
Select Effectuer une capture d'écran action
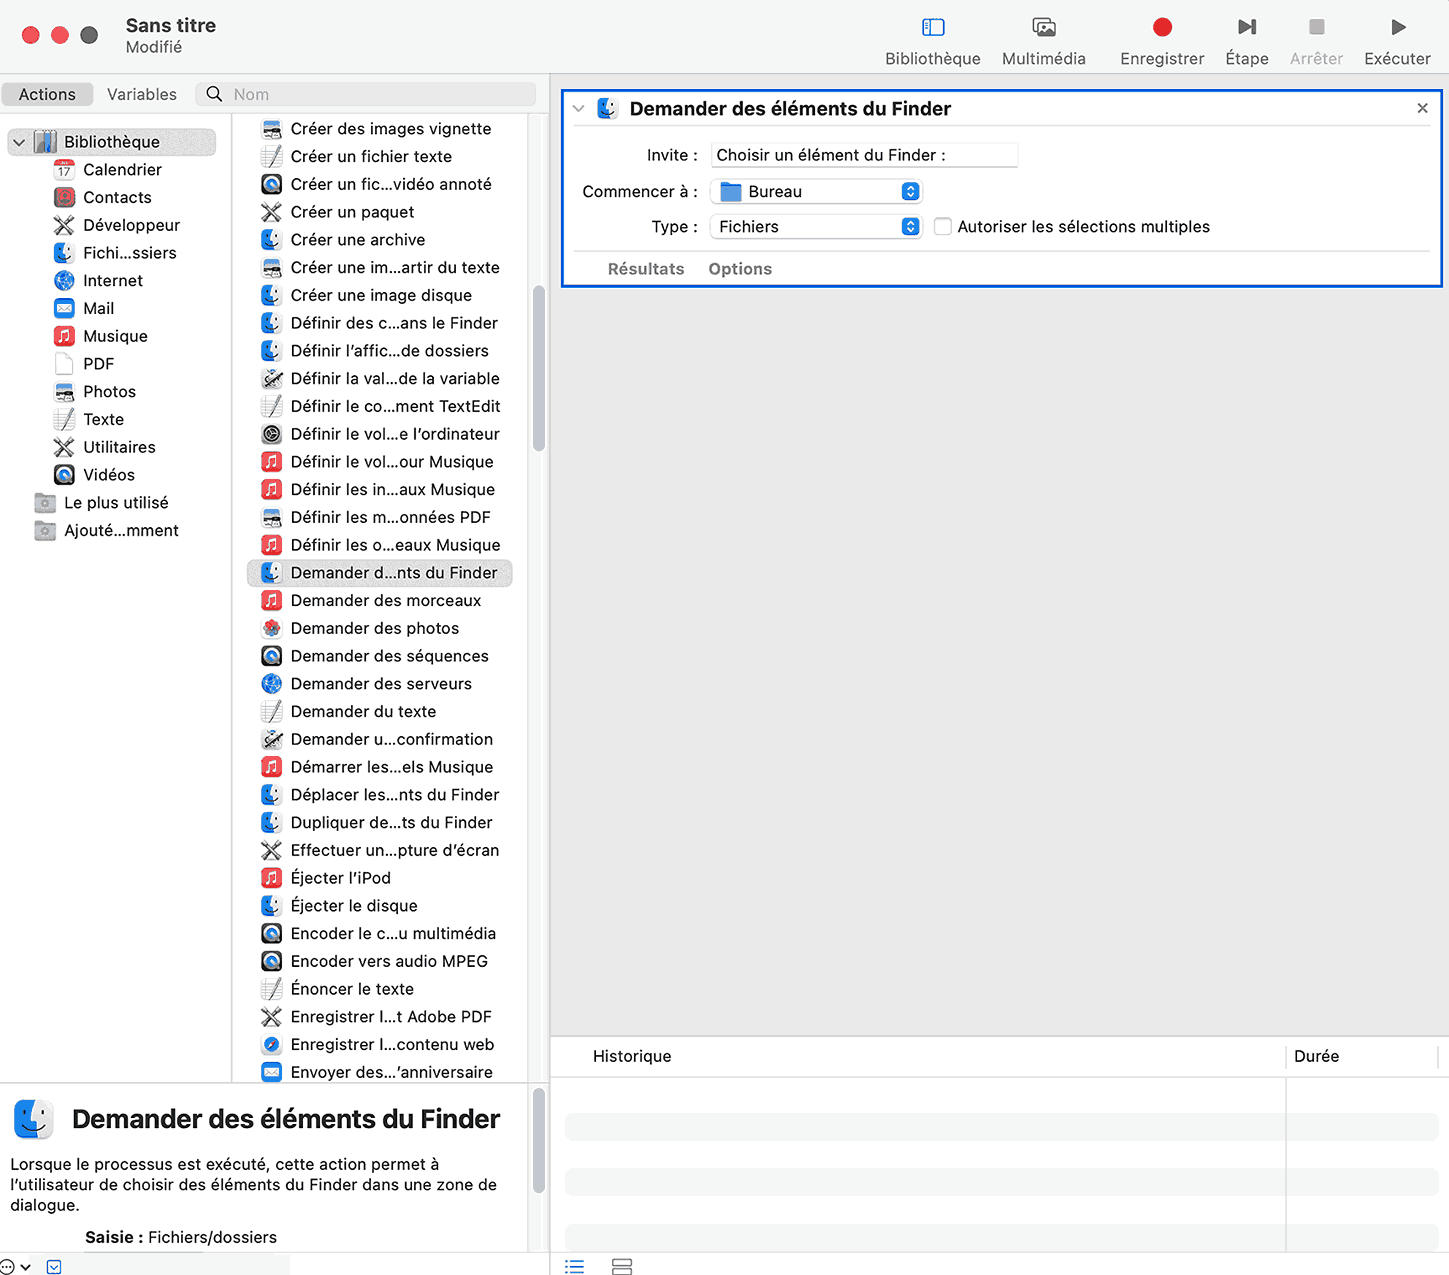pos(394,850)
